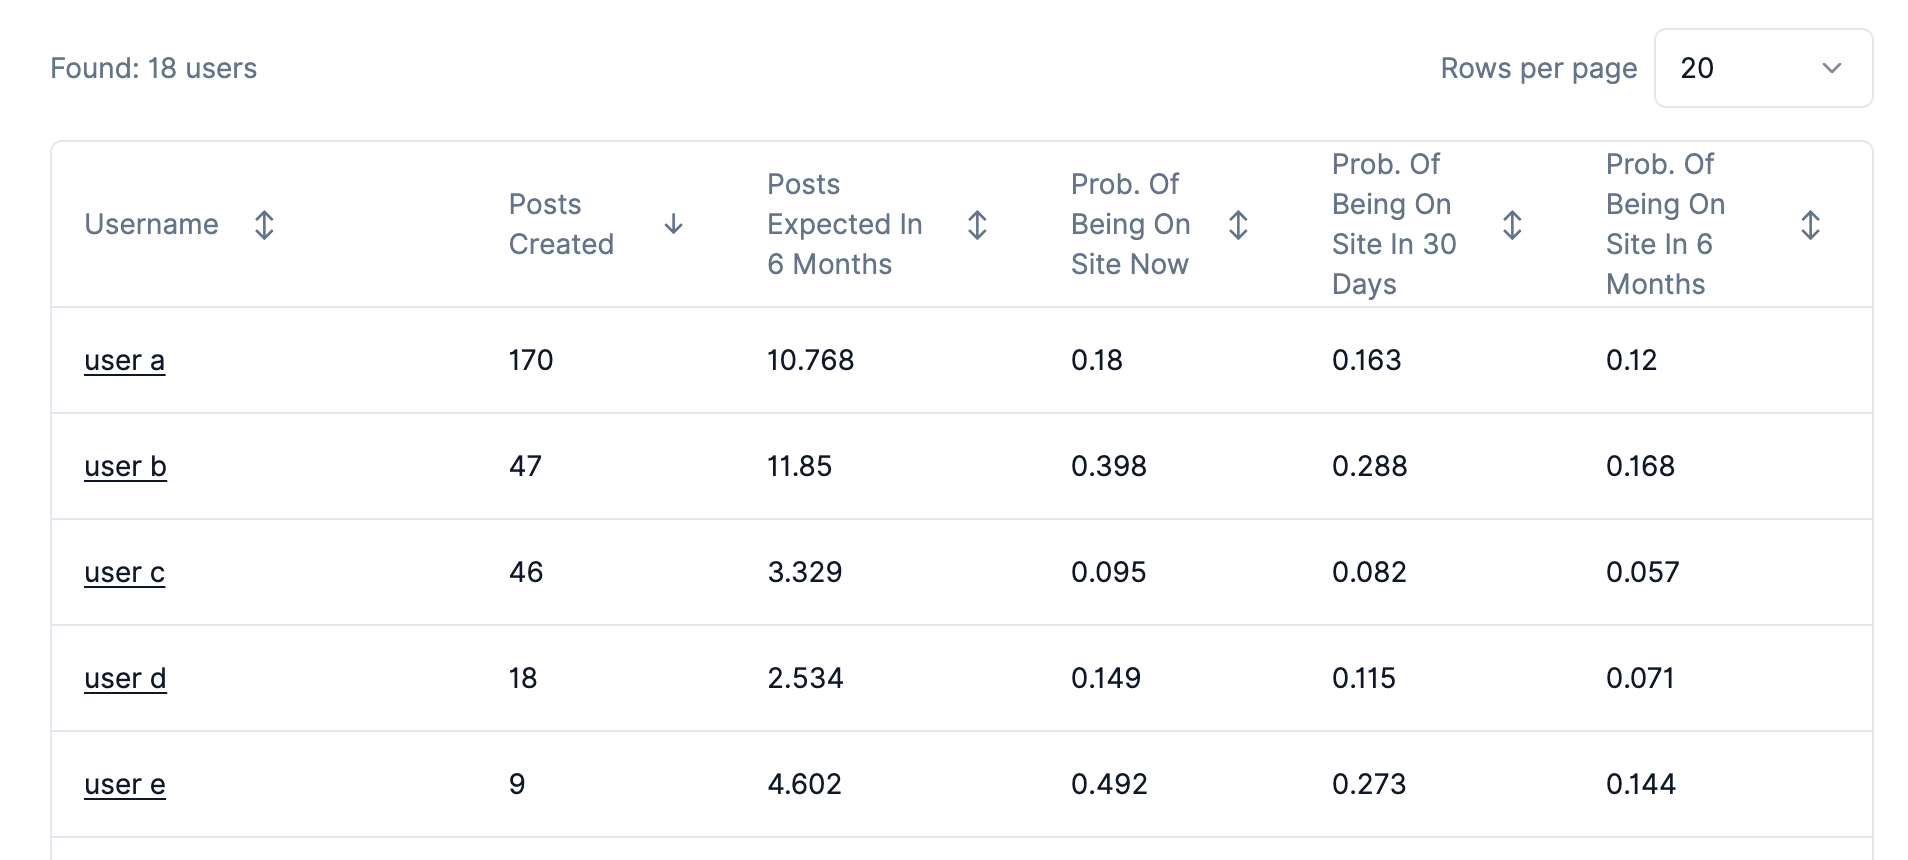
Task: Click the Found: 18 users text
Action: point(154,68)
